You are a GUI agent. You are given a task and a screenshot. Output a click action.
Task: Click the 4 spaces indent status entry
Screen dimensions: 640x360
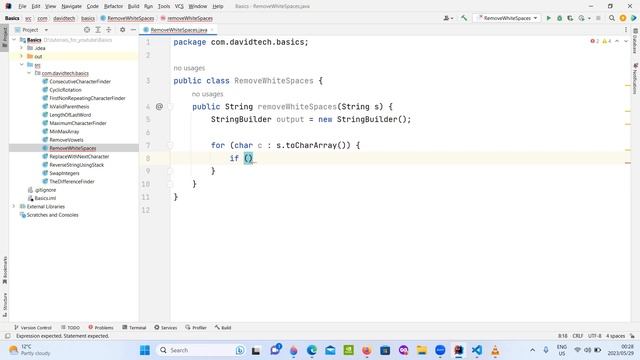click(615, 336)
